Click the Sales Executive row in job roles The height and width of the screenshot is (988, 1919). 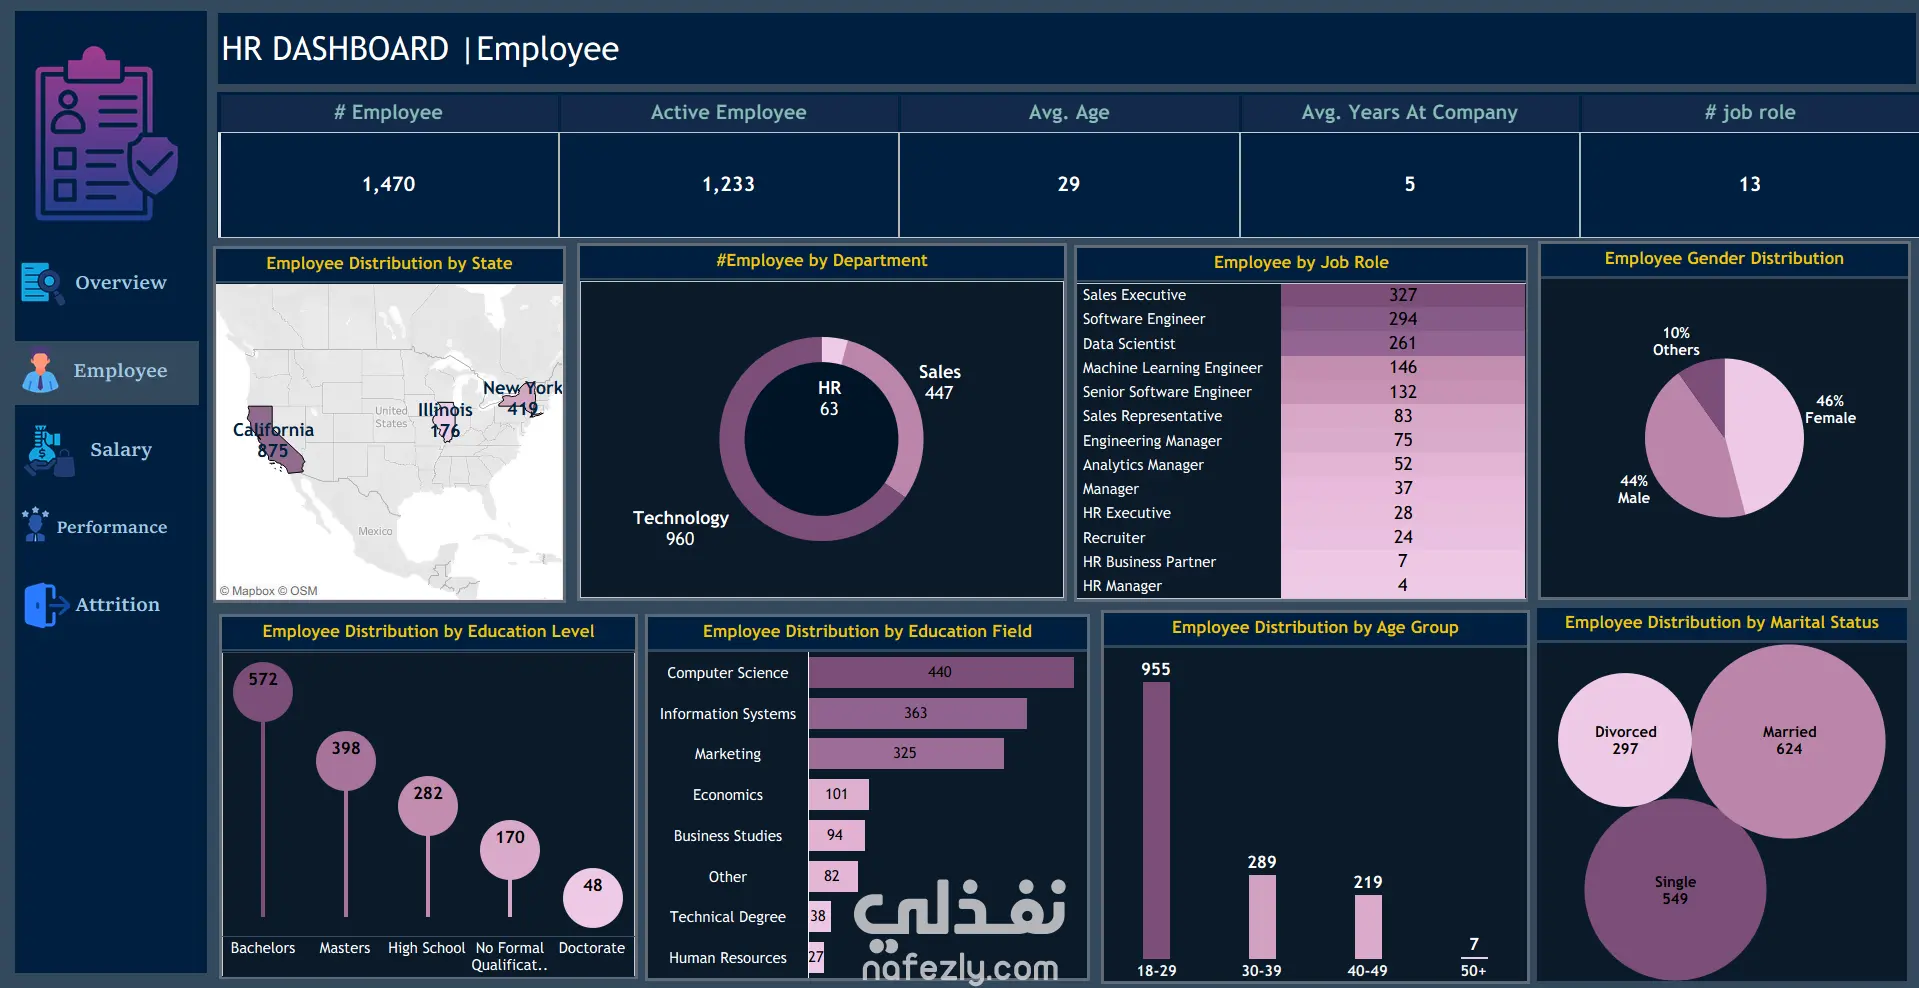[1302, 295]
